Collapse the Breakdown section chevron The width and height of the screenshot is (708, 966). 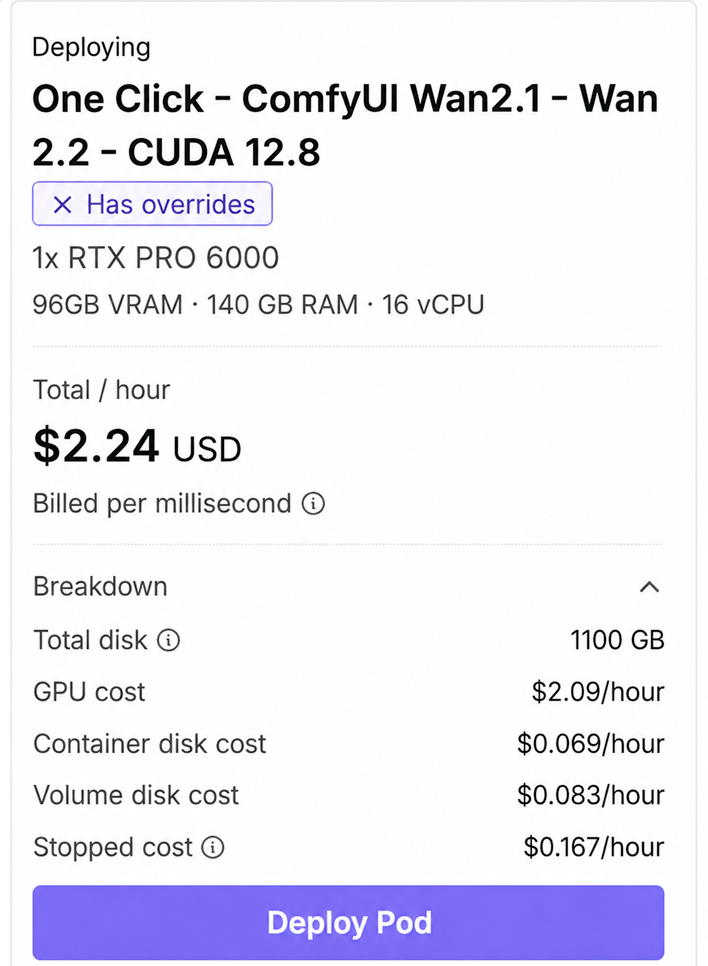[x=649, y=586]
